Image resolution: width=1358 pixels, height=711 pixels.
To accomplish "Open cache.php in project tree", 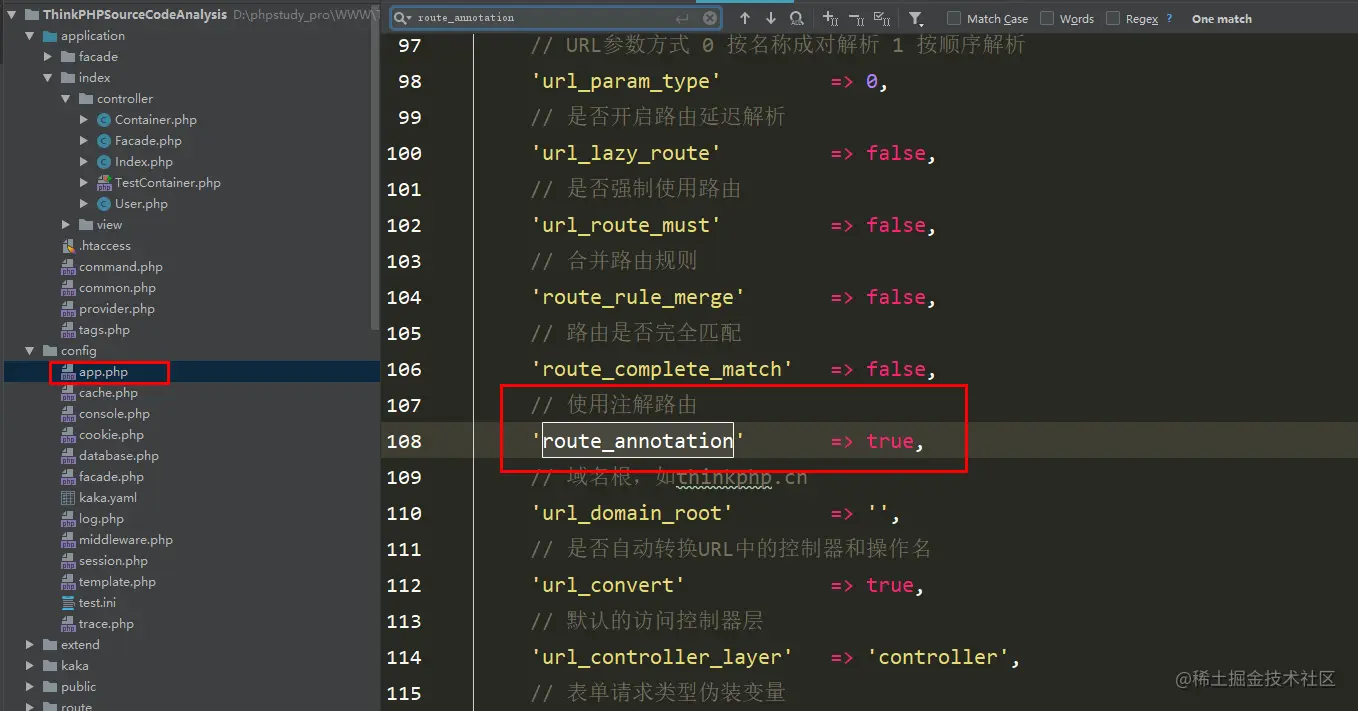I will point(108,393).
